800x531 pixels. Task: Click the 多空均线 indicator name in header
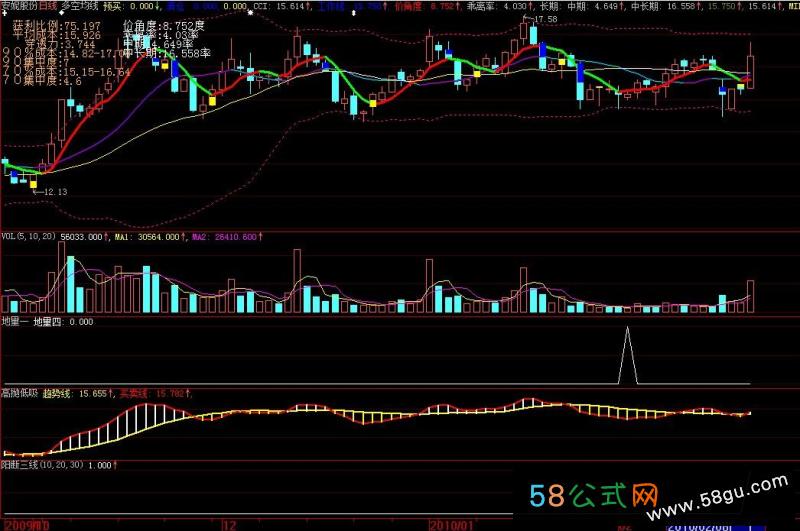[x=79, y=6]
